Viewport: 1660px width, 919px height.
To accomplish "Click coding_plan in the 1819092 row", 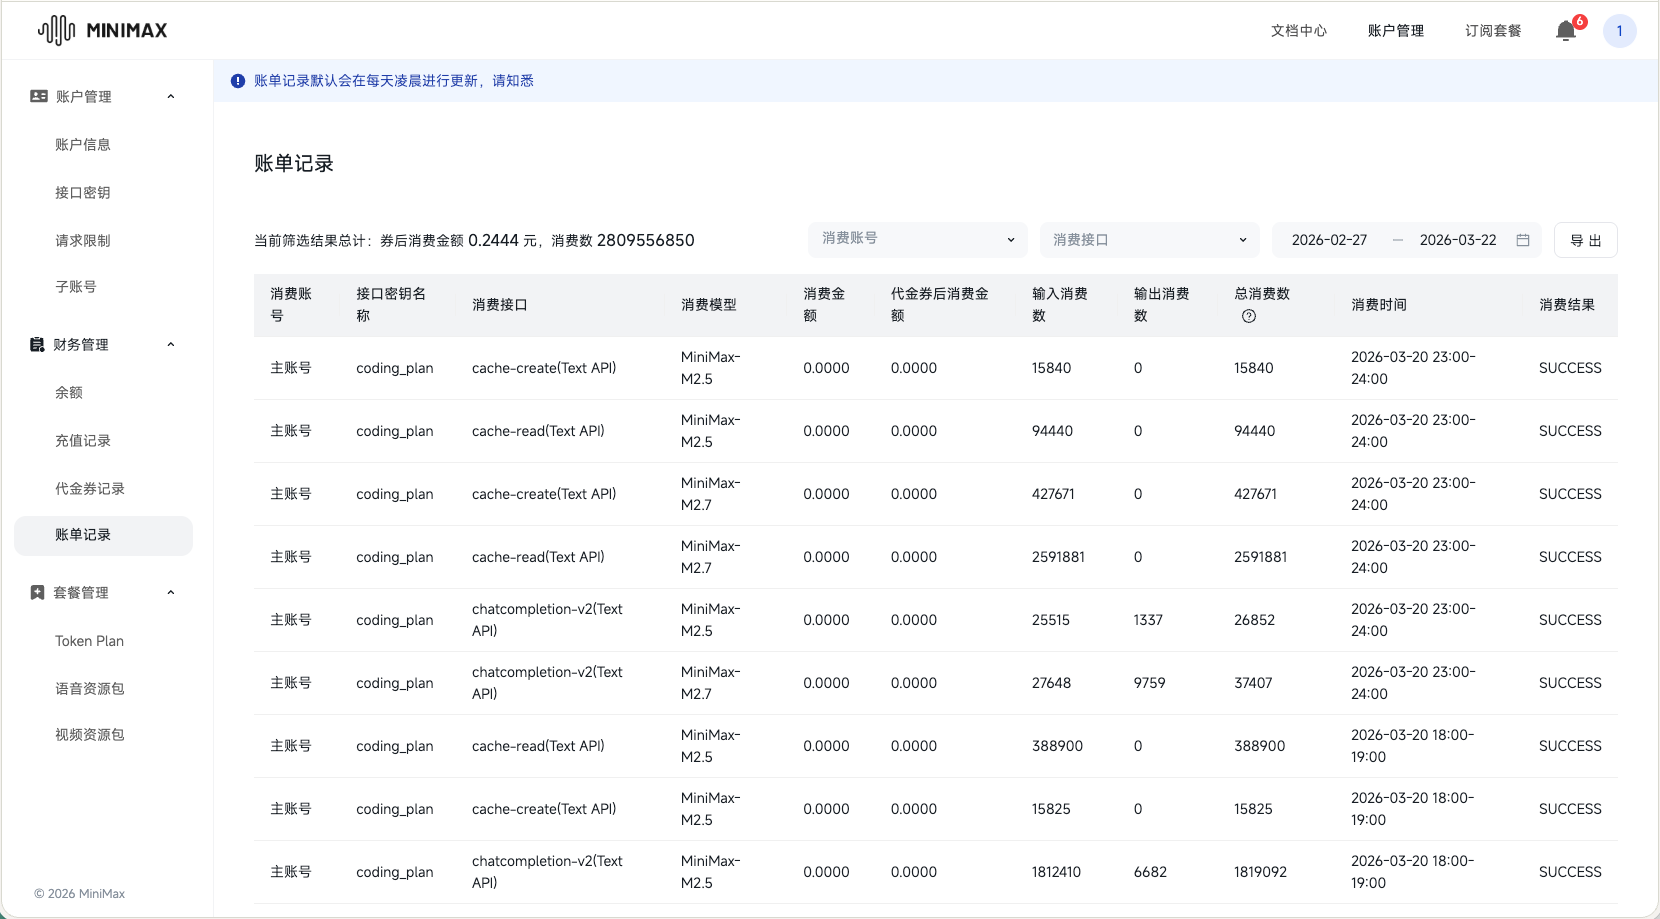I will 395,872.
